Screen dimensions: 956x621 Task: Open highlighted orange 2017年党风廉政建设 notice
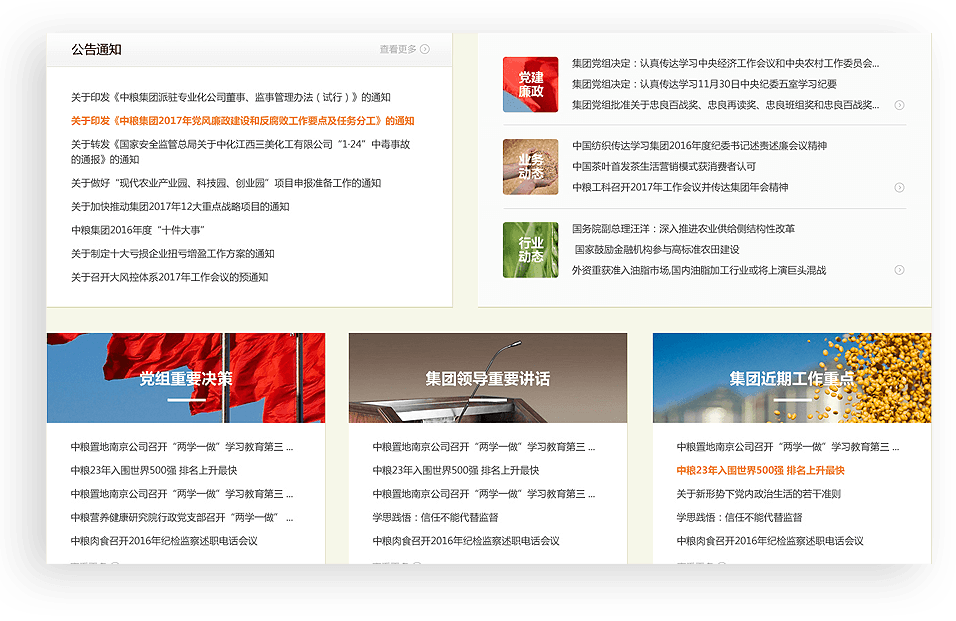[x=242, y=121]
